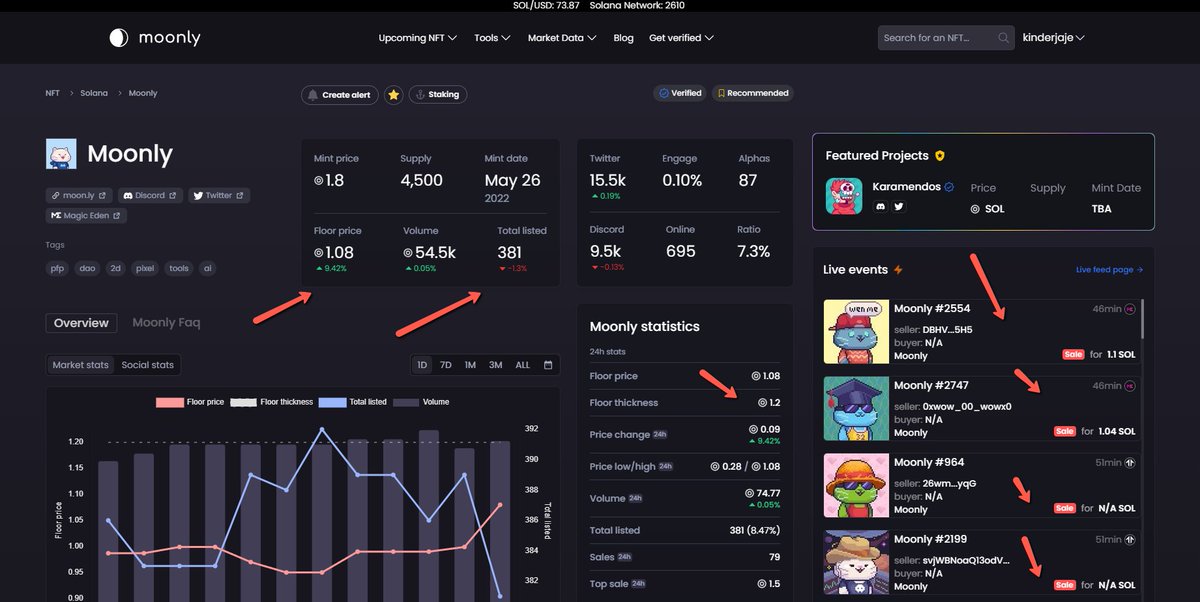The height and width of the screenshot is (602, 1200).
Task: Click the Moonly collection avatar
Action: (62, 153)
